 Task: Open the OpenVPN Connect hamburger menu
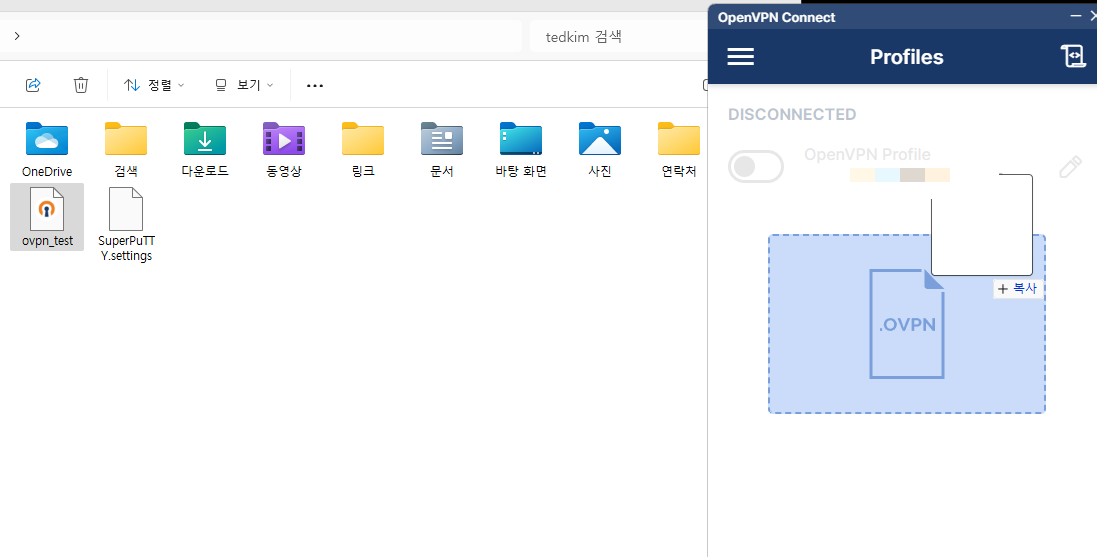point(740,57)
